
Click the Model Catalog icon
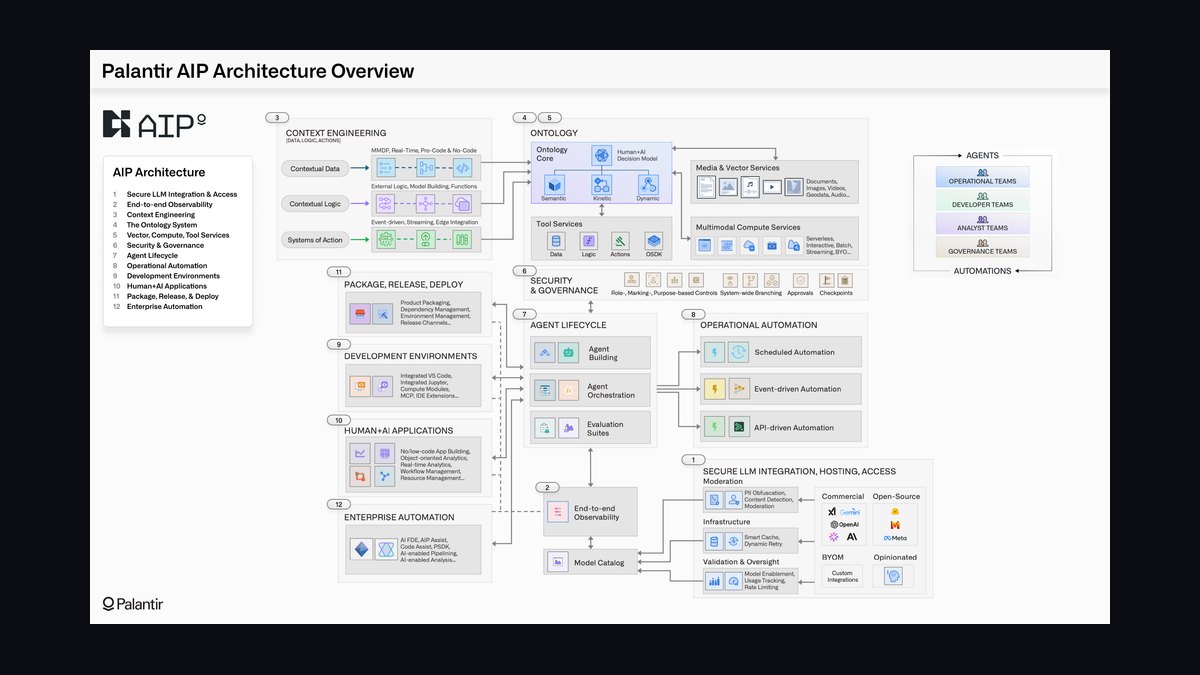click(559, 562)
